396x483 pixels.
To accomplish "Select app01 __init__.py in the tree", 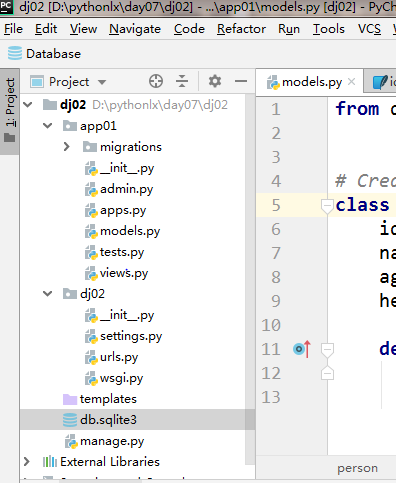I will (x=127, y=168).
